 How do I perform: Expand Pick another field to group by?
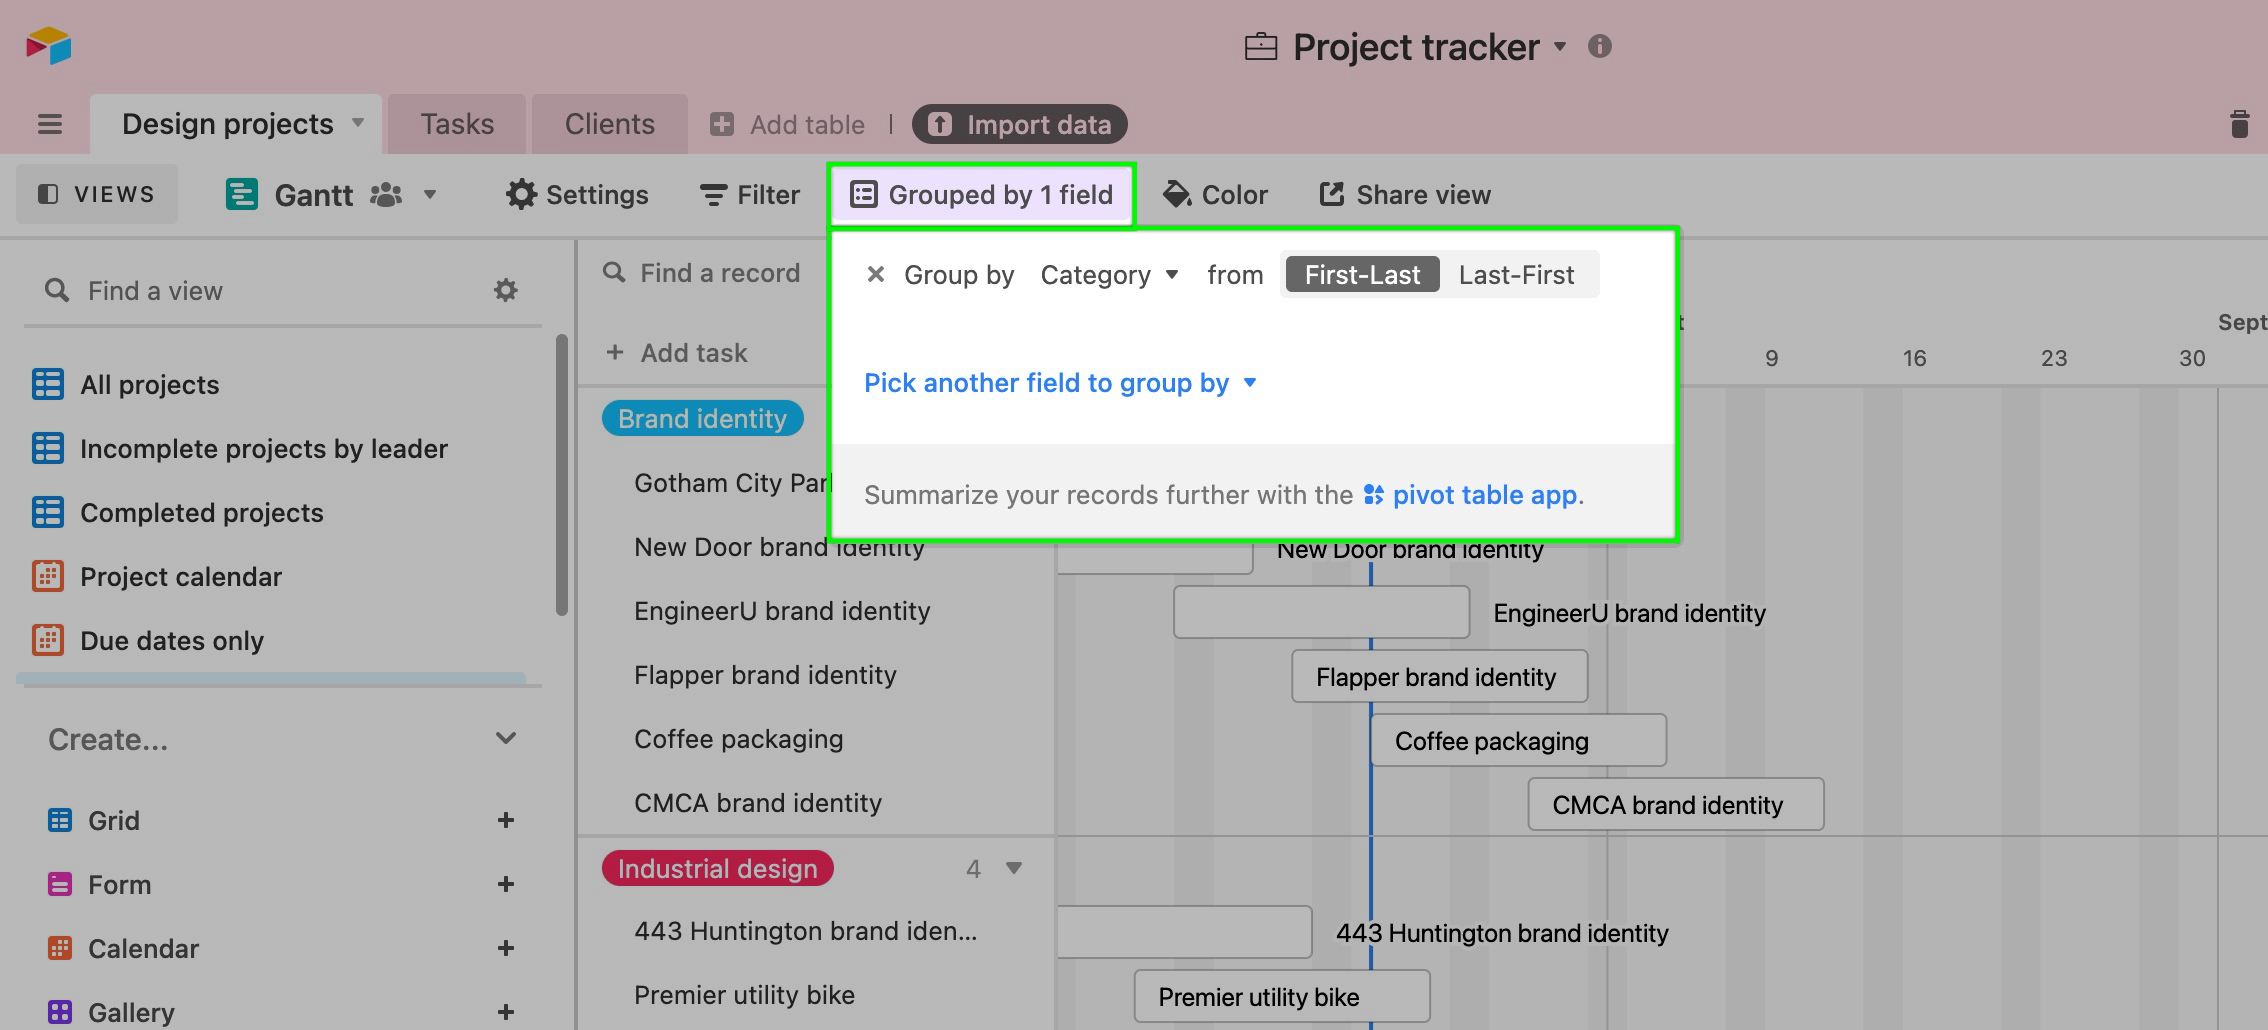(1060, 383)
